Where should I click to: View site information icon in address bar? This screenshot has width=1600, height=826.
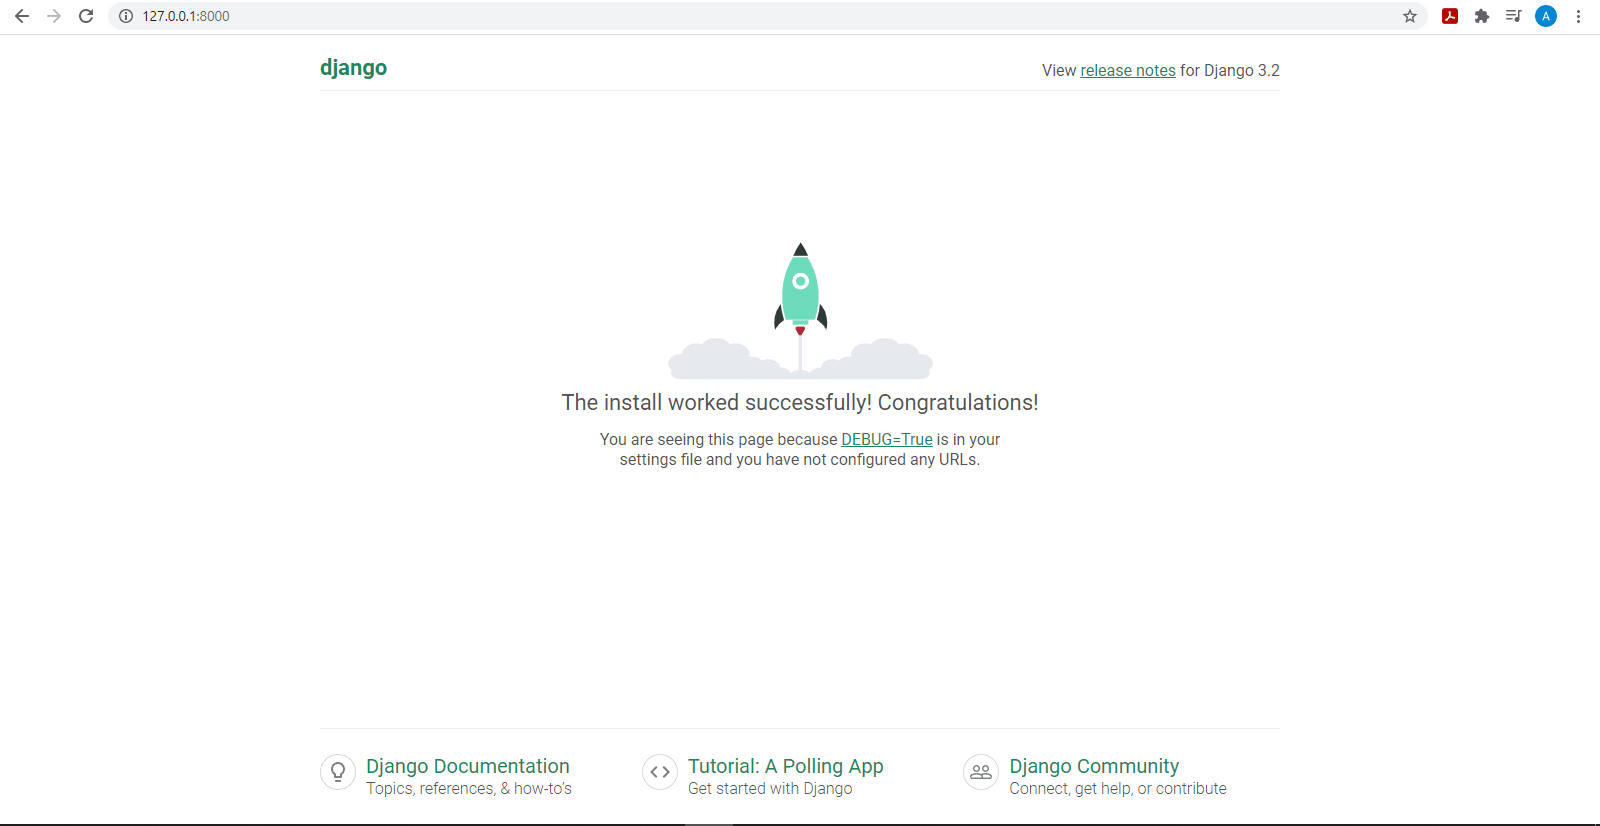(126, 16)
